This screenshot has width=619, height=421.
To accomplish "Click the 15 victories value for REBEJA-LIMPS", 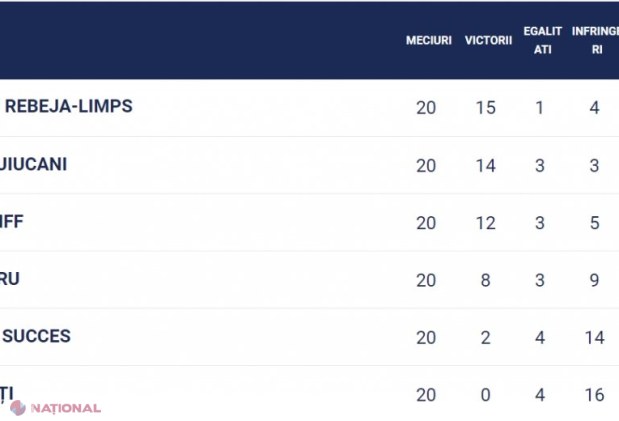I will point(486,108).
